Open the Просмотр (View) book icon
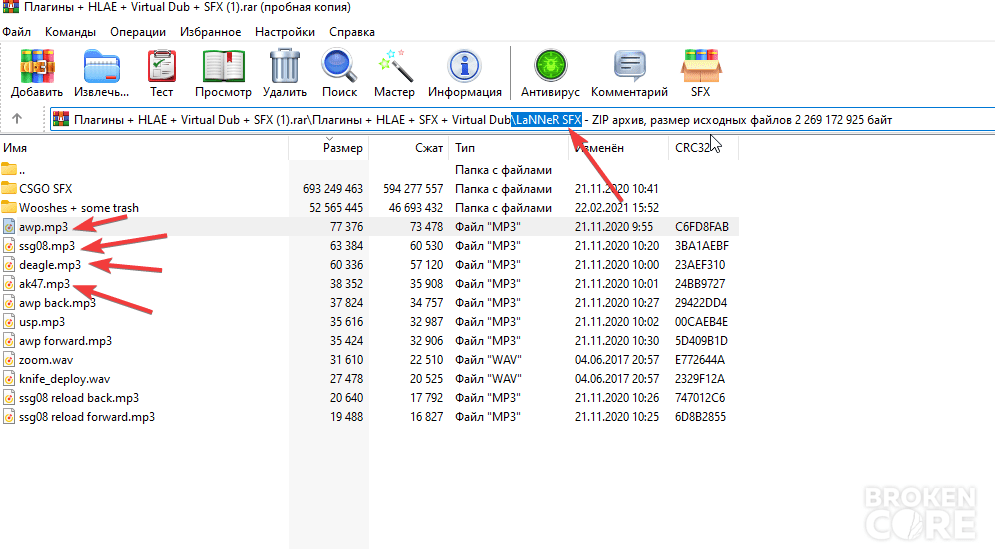This screenshot has height=549, width=995. 223,67
